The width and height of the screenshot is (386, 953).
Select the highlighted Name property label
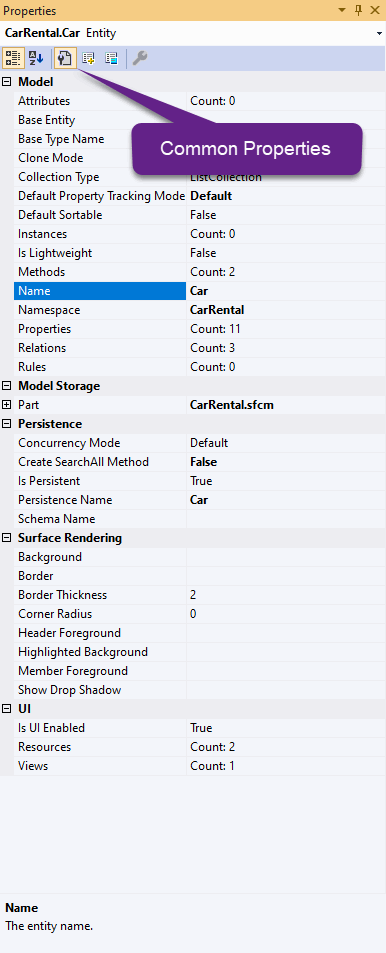click(100, 291)
